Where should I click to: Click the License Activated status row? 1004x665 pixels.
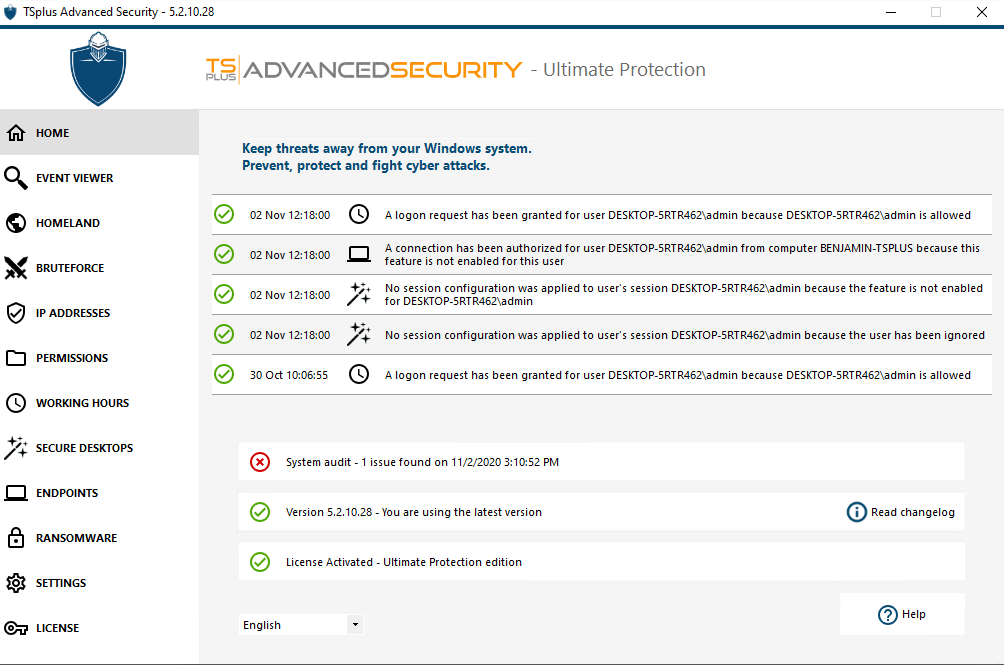pos(404,562)
